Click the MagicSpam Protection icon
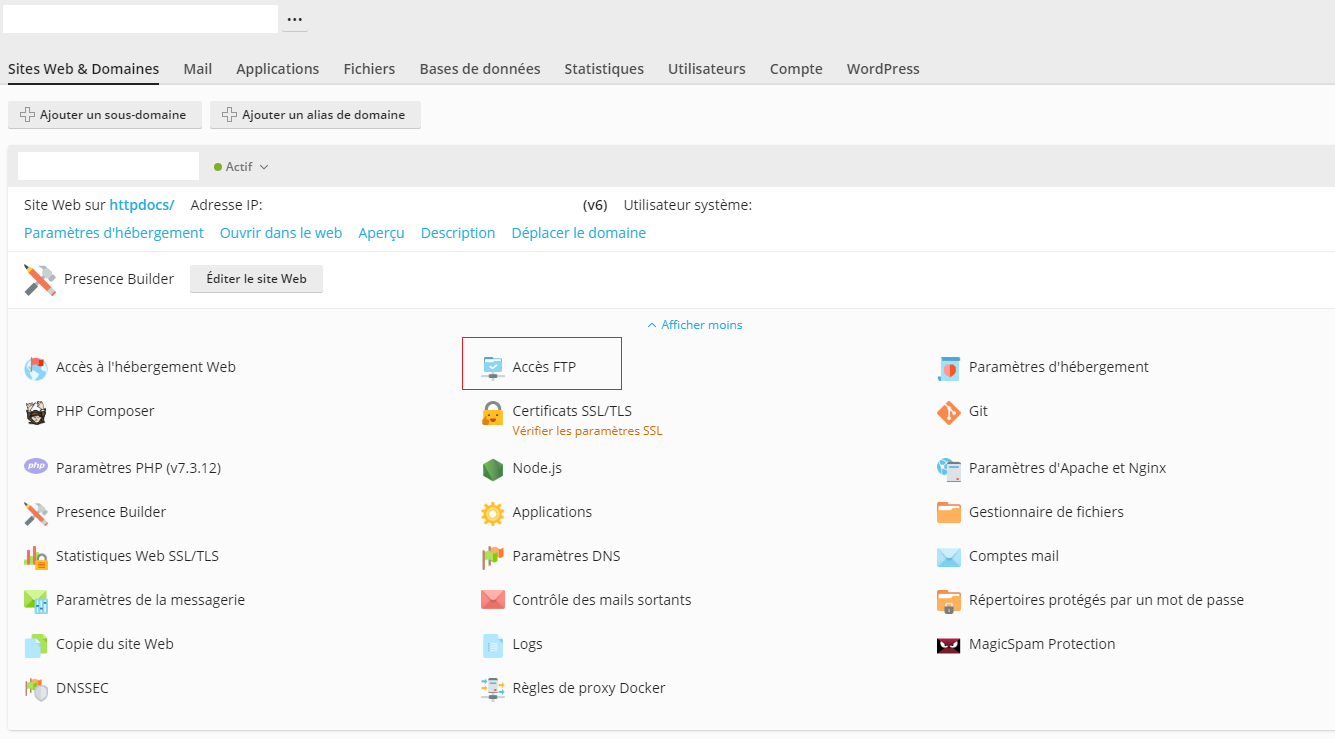Image resolution: width=1335 pixels, height=739 pixels. [949, 645]
